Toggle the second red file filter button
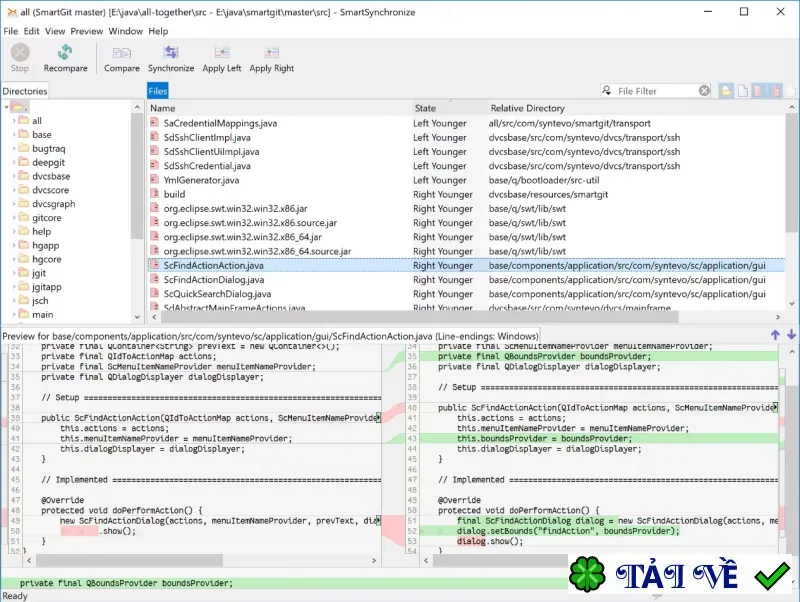The height and width of the screenshot is (602, 800). point(776,91)
